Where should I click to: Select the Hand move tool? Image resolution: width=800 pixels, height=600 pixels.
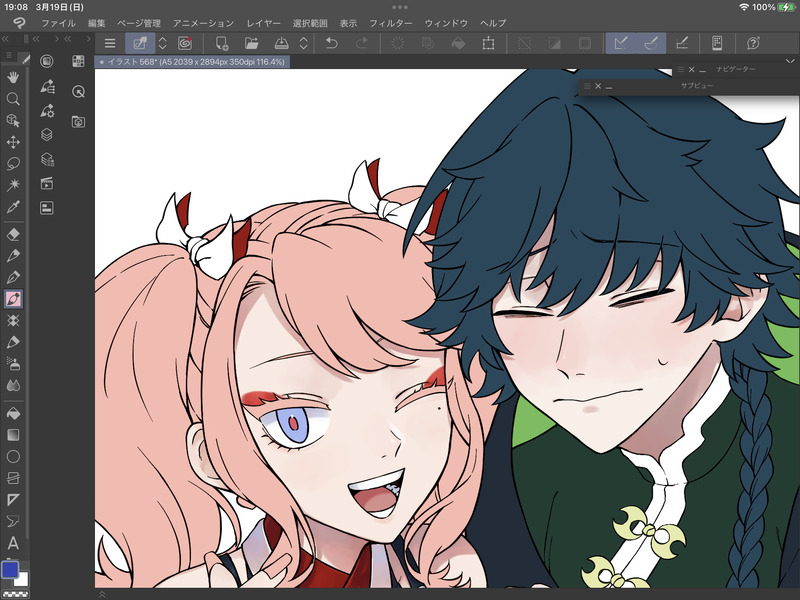(13, 77)
